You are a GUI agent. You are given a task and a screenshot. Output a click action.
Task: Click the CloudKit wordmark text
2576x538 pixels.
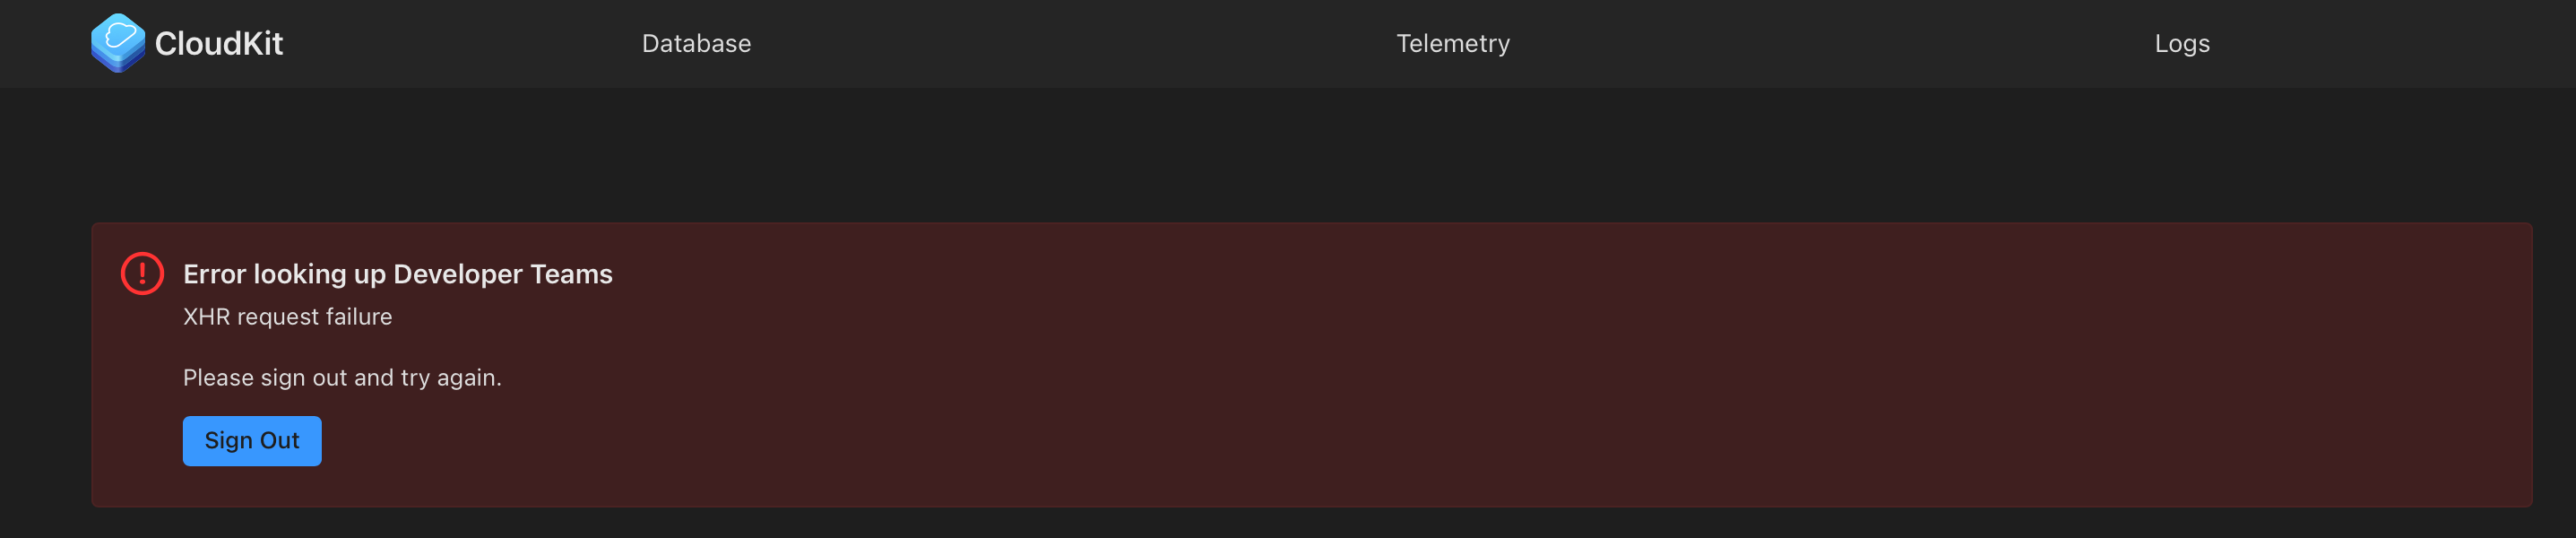point(219,44)
